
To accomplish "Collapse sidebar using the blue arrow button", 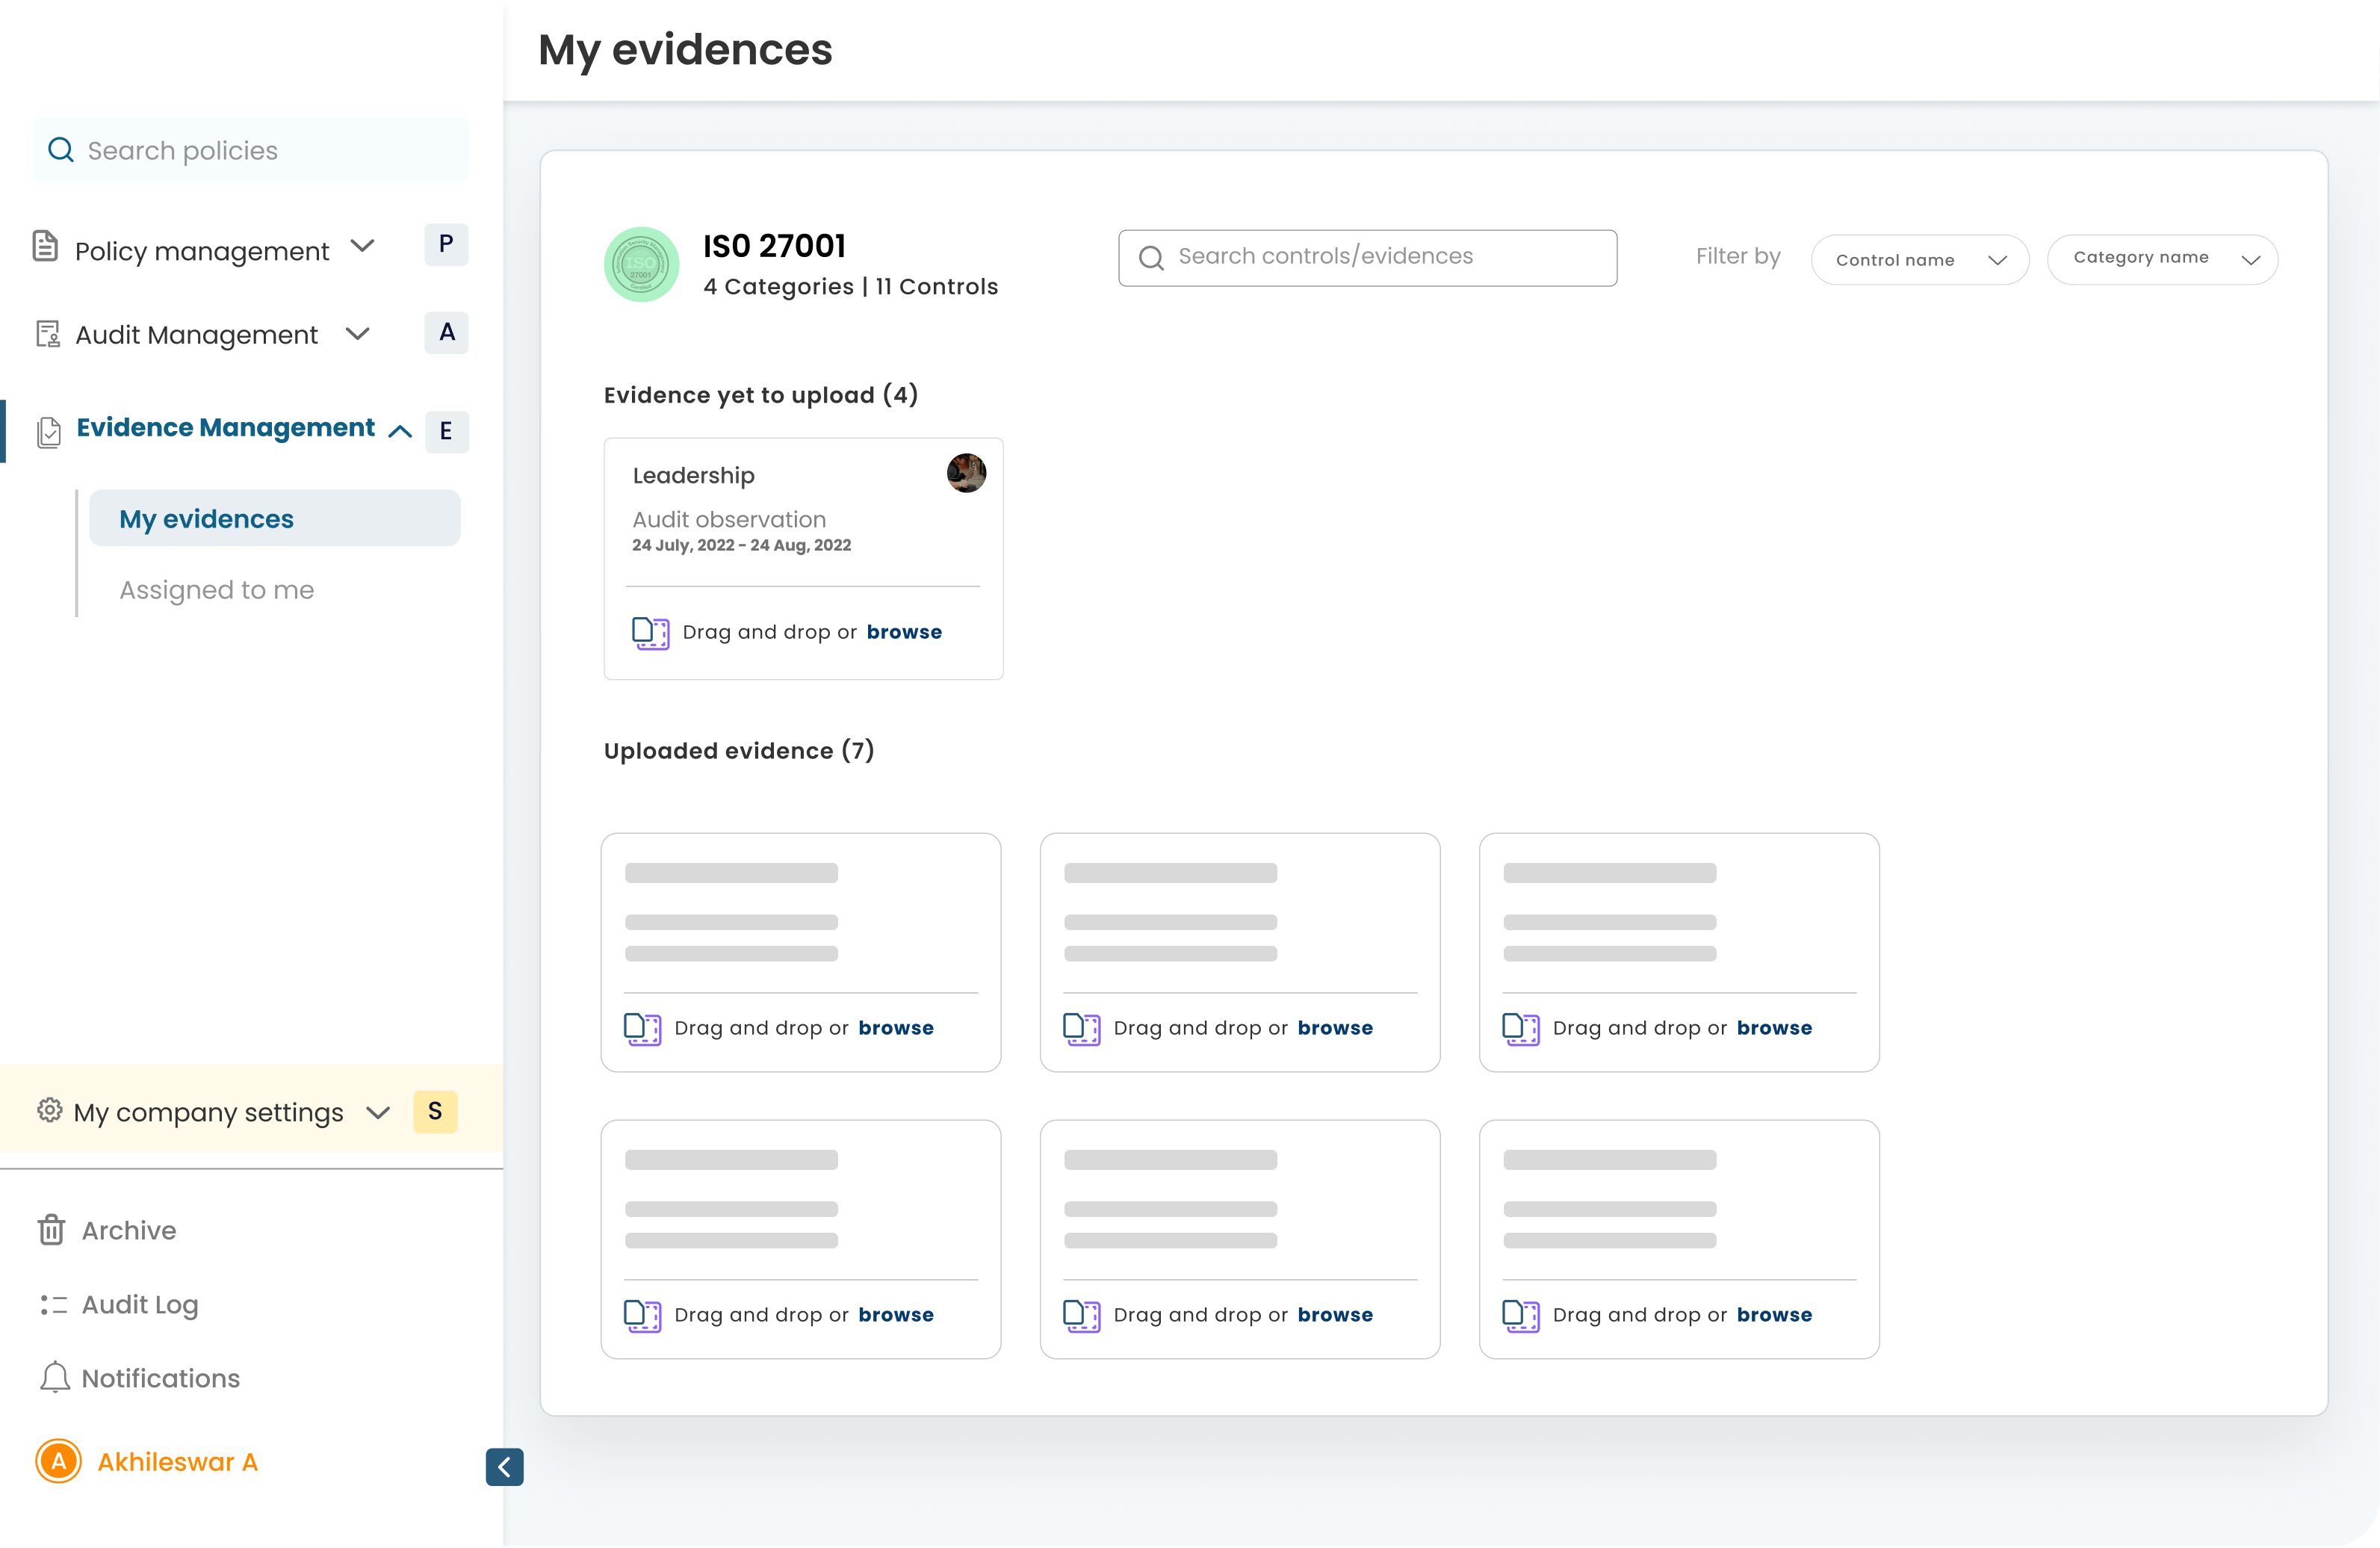I will click(x=504, y=1467).
